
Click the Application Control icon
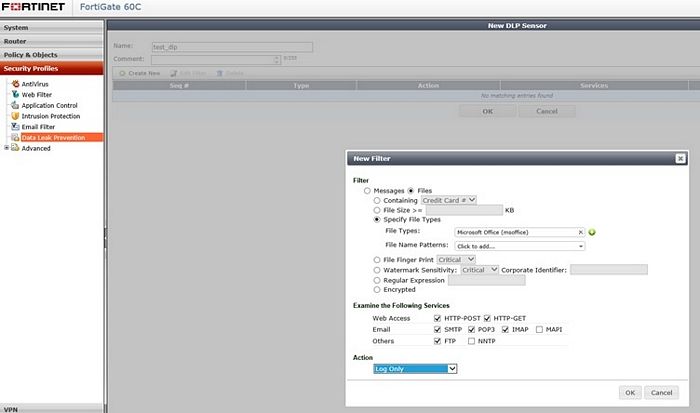tap(15, 105)
